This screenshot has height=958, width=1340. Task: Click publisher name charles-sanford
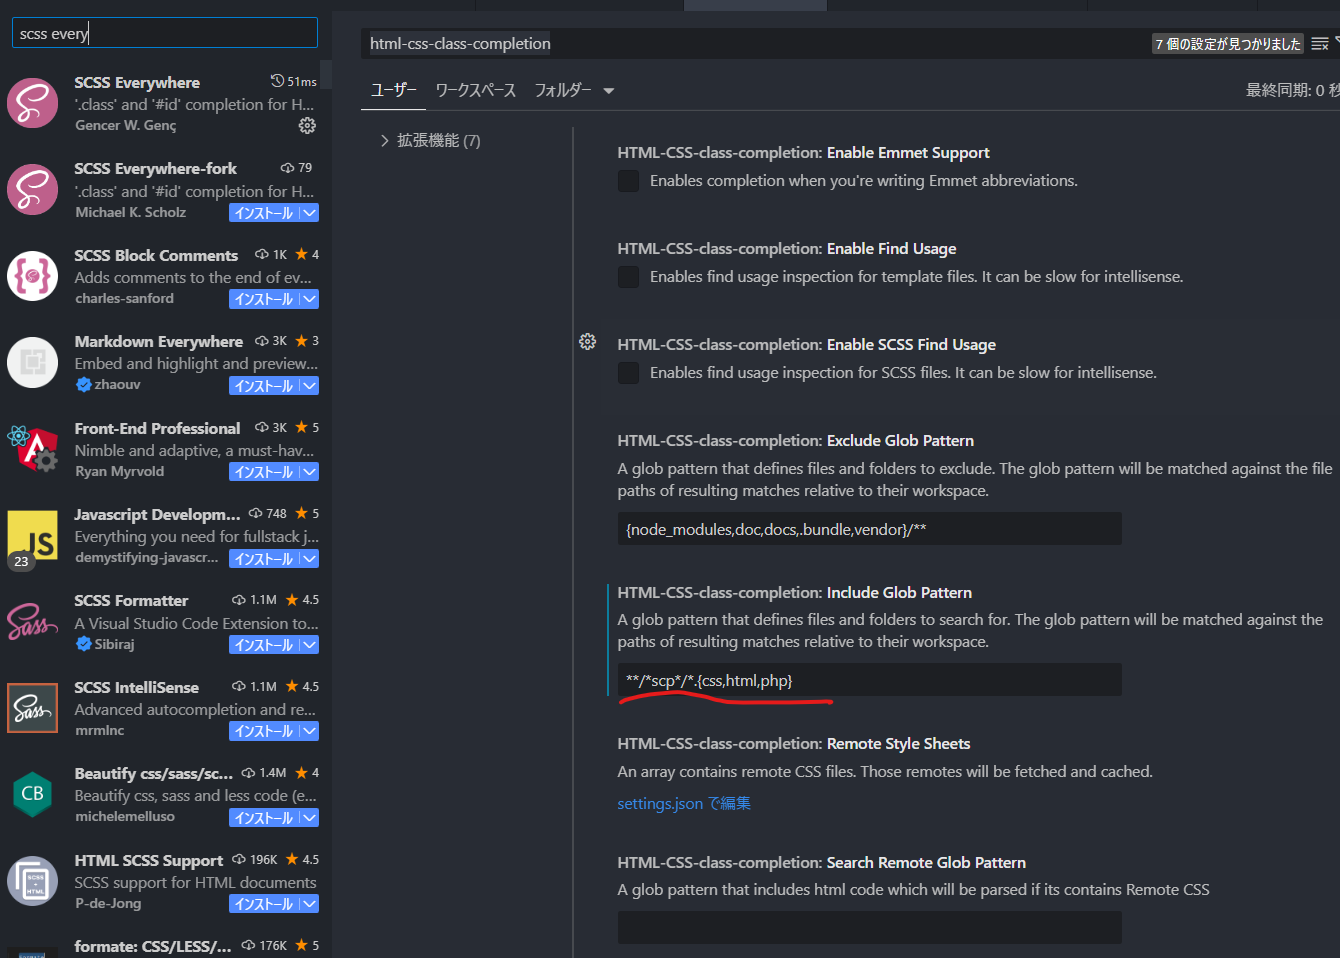point(125,298)
